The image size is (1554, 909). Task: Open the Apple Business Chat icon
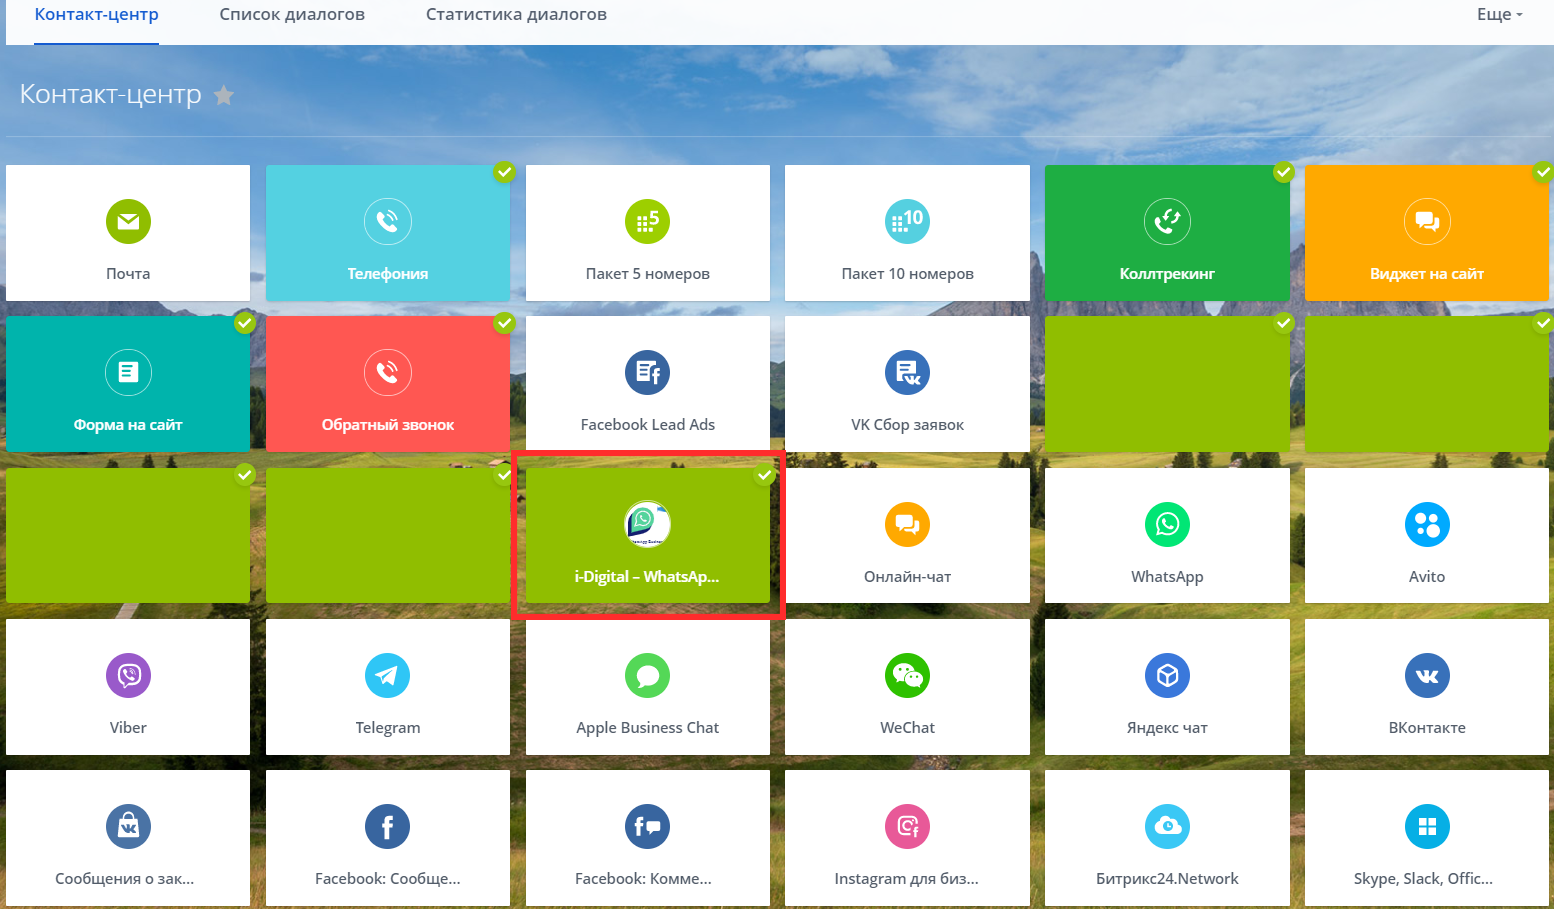tap(648, 675)
